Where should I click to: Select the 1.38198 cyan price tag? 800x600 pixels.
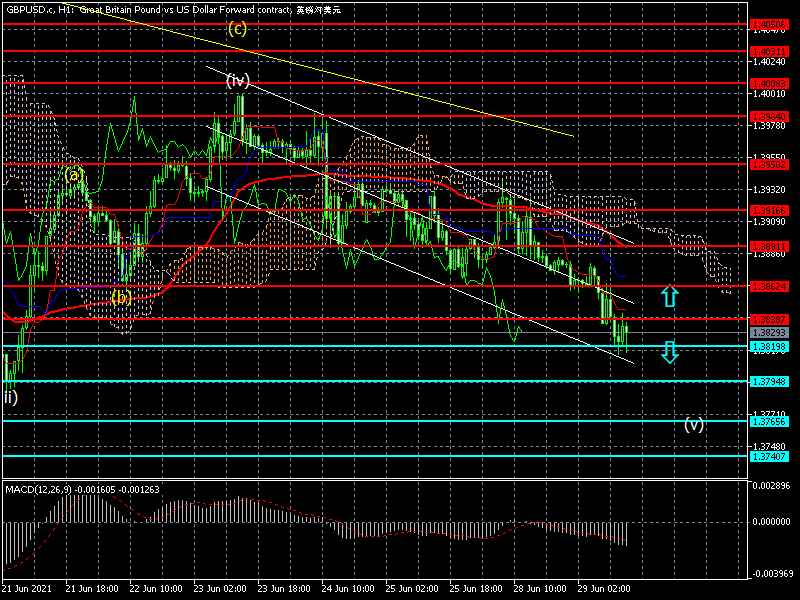point(769,346)
